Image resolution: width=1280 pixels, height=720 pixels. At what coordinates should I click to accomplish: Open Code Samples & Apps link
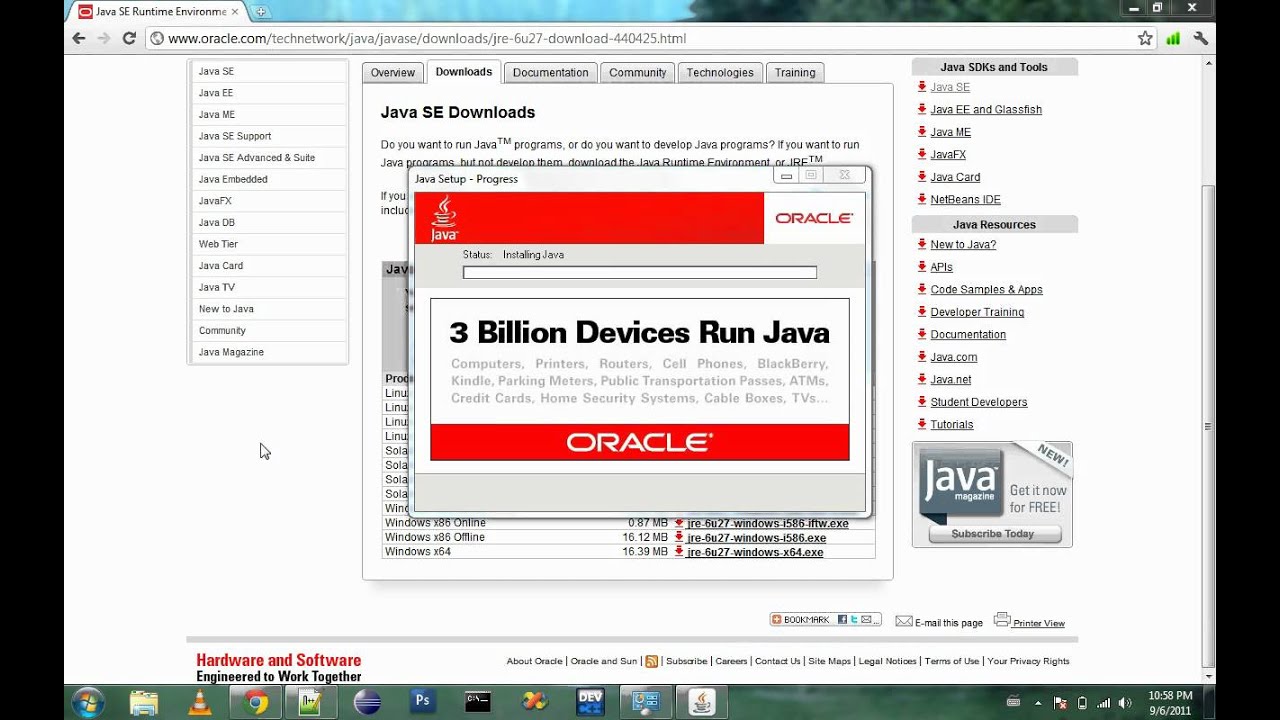coord(986,290)
